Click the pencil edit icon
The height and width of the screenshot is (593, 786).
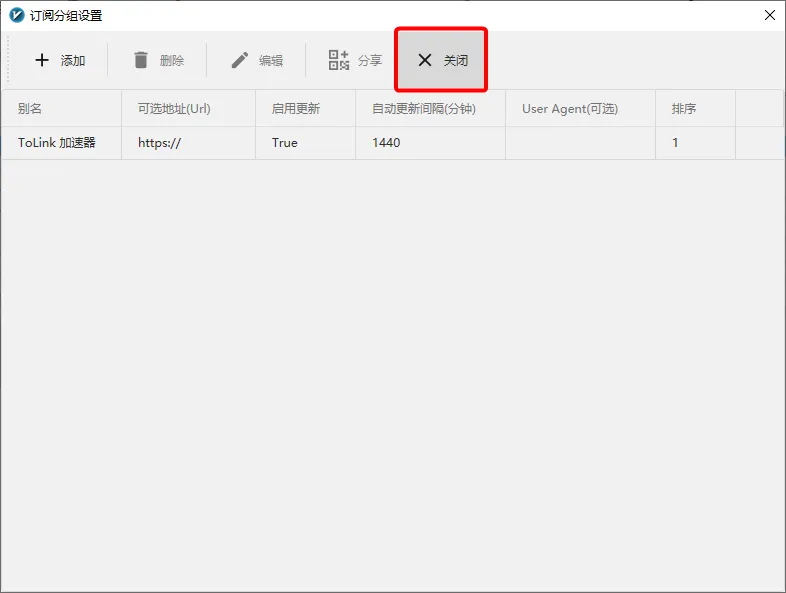click(240, 60)
